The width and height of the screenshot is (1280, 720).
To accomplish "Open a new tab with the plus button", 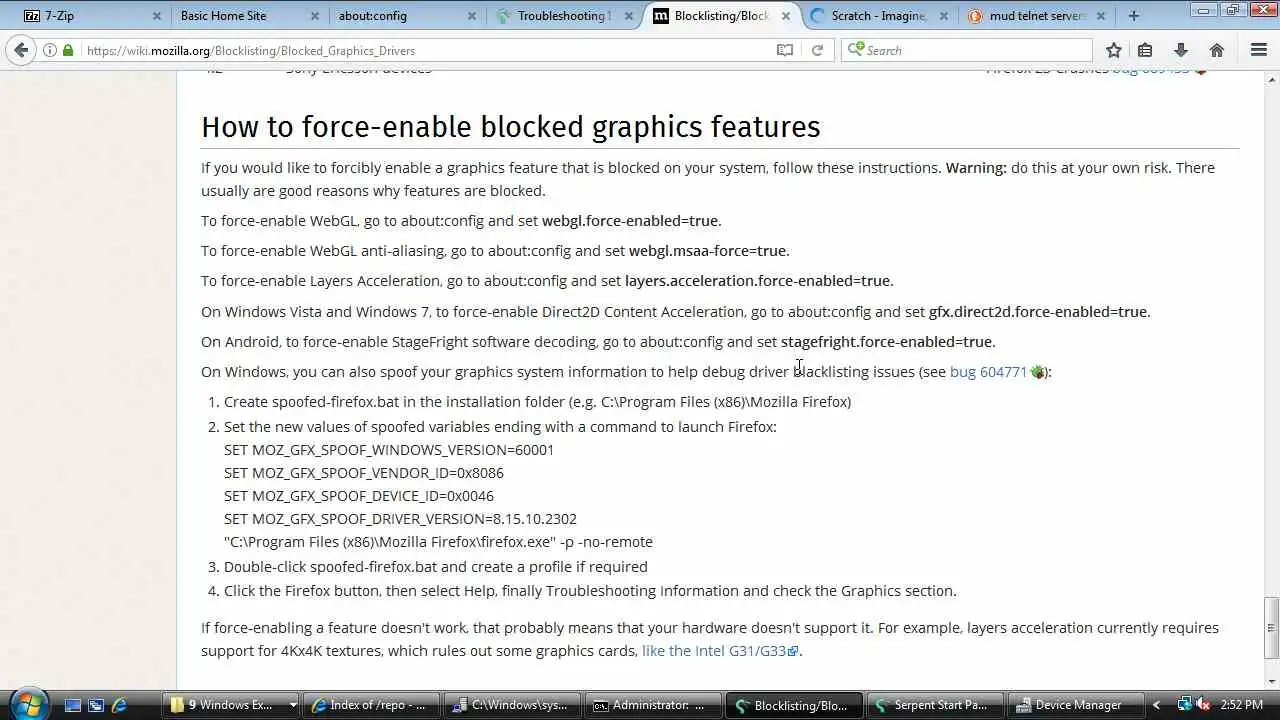I will pos(1133,16).
